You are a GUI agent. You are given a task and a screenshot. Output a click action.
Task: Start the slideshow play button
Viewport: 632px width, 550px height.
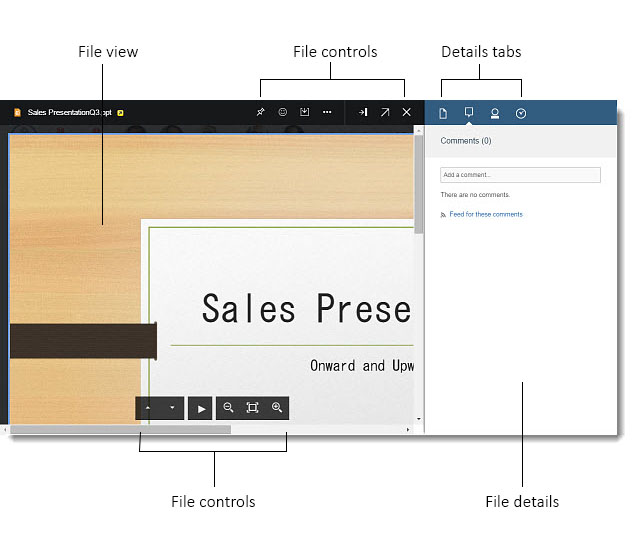200,408
